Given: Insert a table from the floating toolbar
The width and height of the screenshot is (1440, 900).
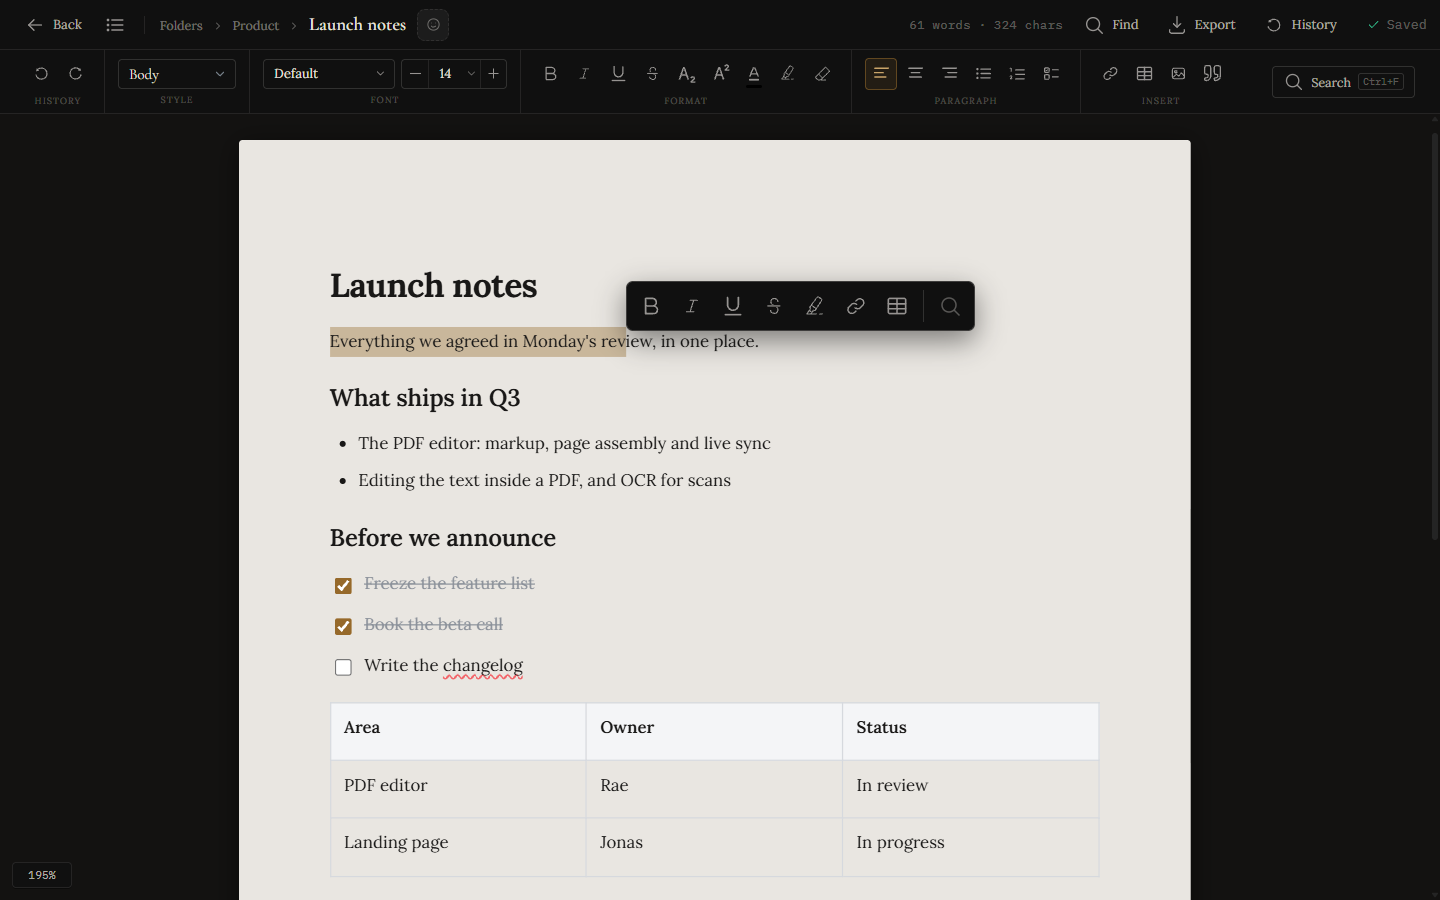Looking at the screenshot, I should pyautogui.click(x=897, y=306).
